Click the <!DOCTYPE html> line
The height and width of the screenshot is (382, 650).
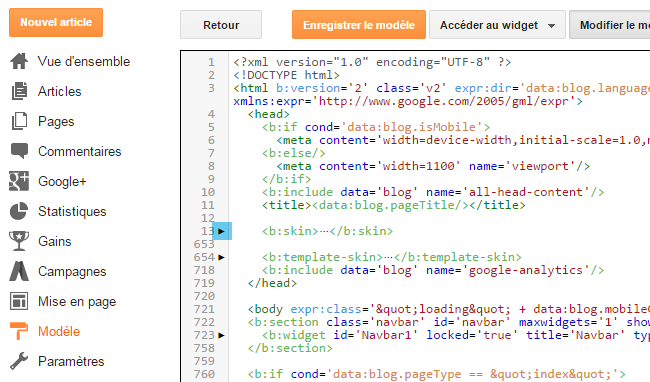pyautogui.click(x=286, y=75)
